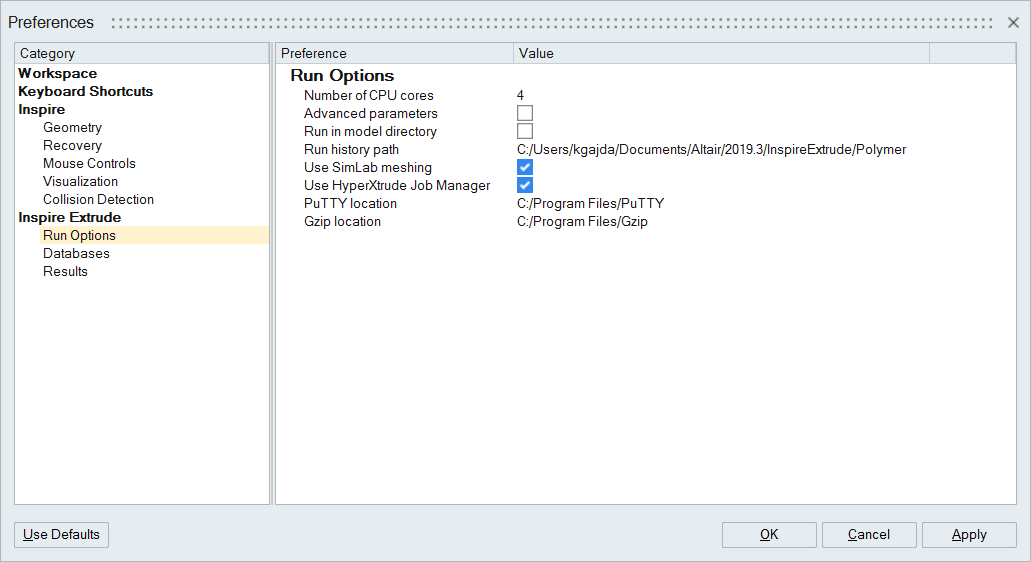1031x562 pixels.
Task: Edit the Number of CPU cores value
Action: pos(521,96)
